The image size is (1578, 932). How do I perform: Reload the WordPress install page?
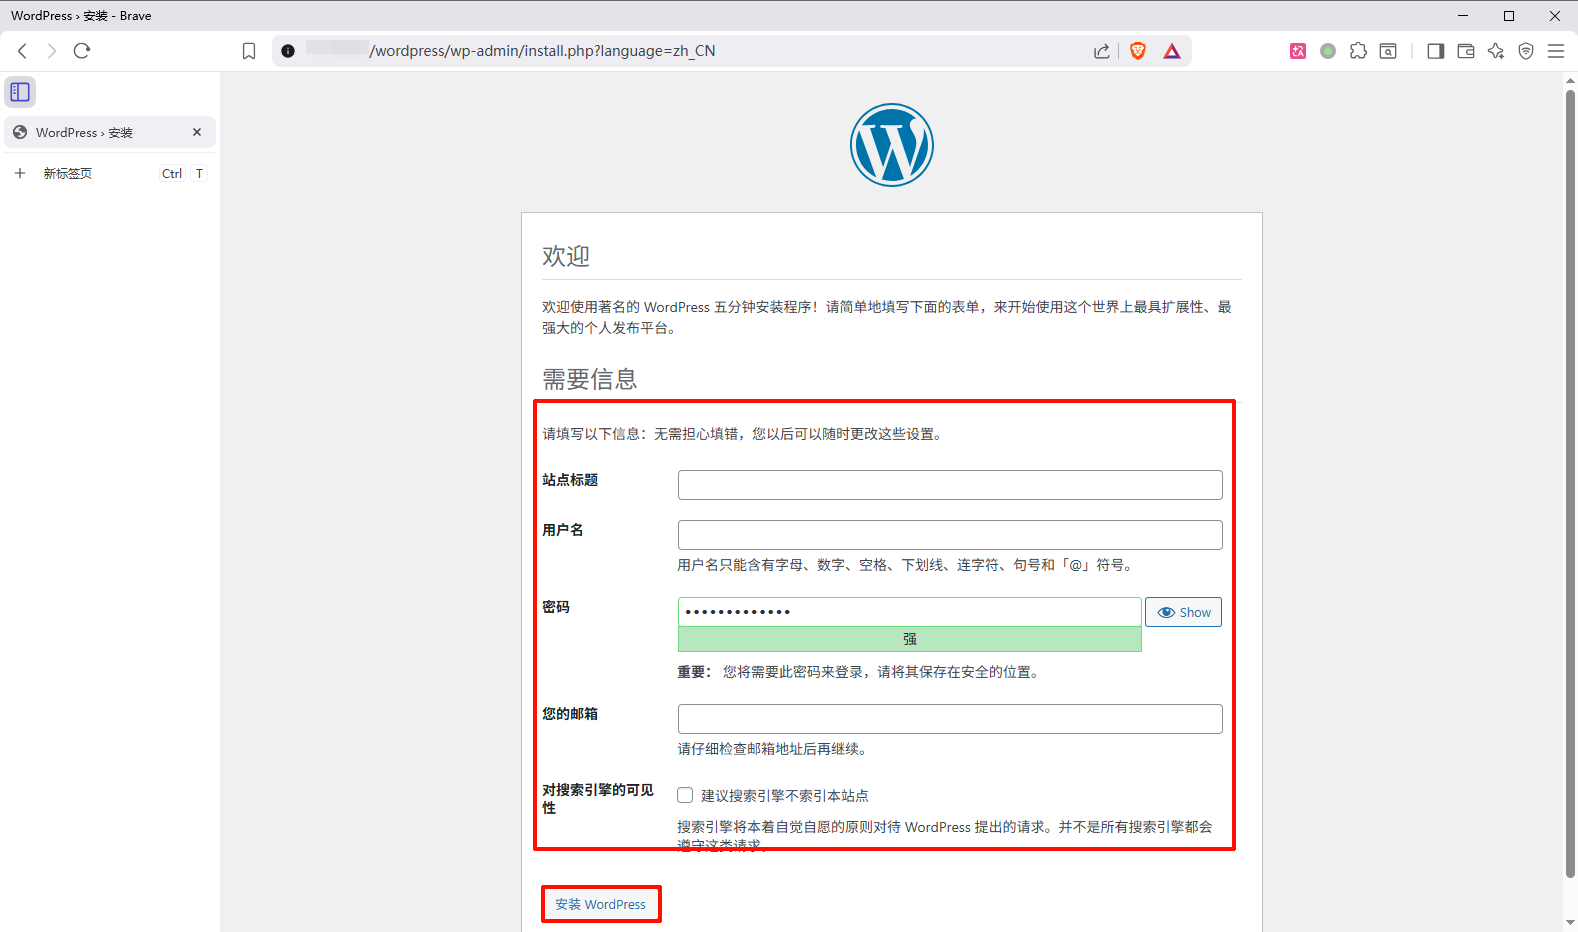(x=82, y=51)
